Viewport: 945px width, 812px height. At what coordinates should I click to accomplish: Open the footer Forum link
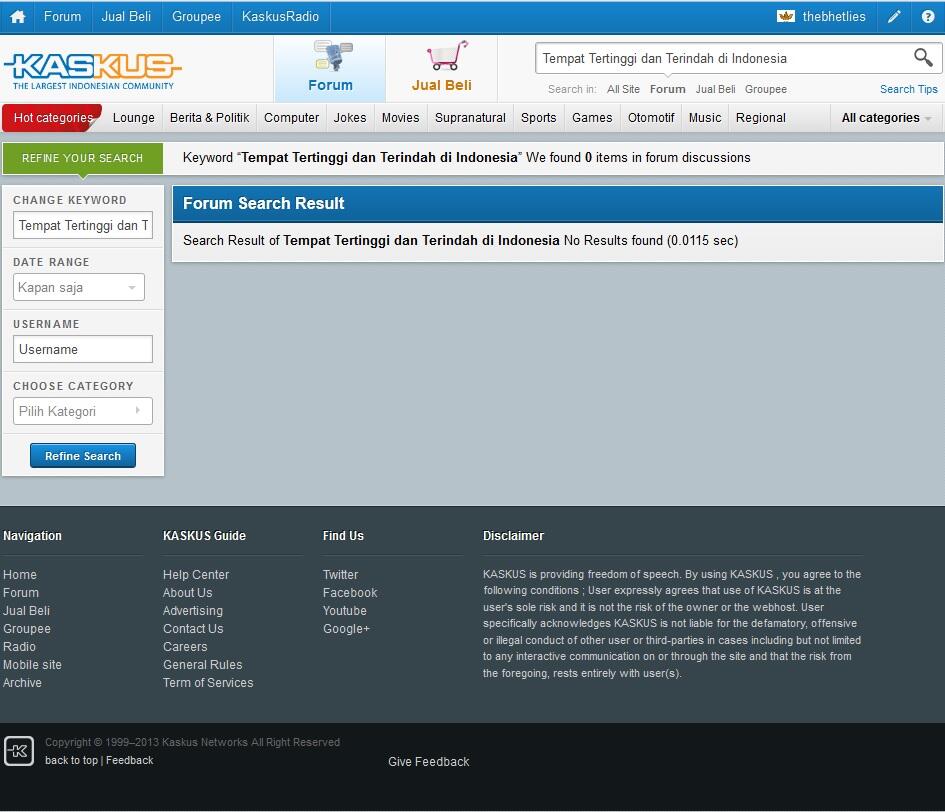[x=21, y=593]
